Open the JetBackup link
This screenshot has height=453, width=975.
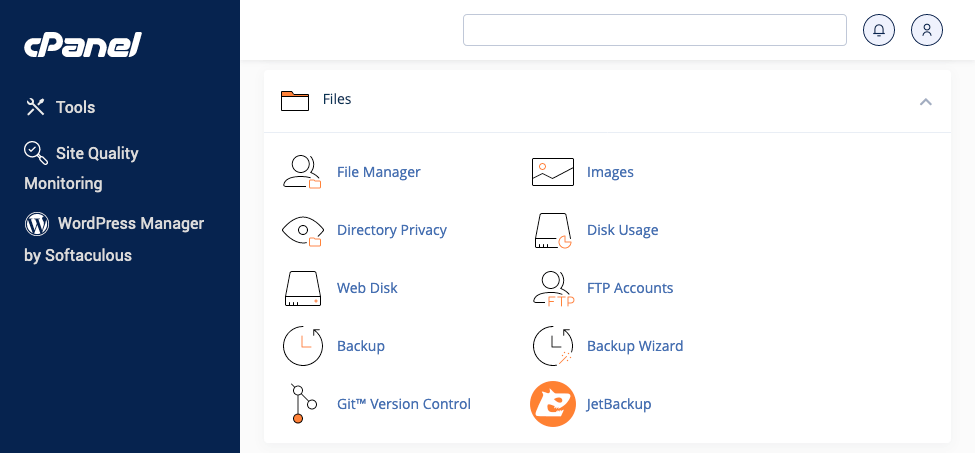pyautogui.click(x=619, y=404)
